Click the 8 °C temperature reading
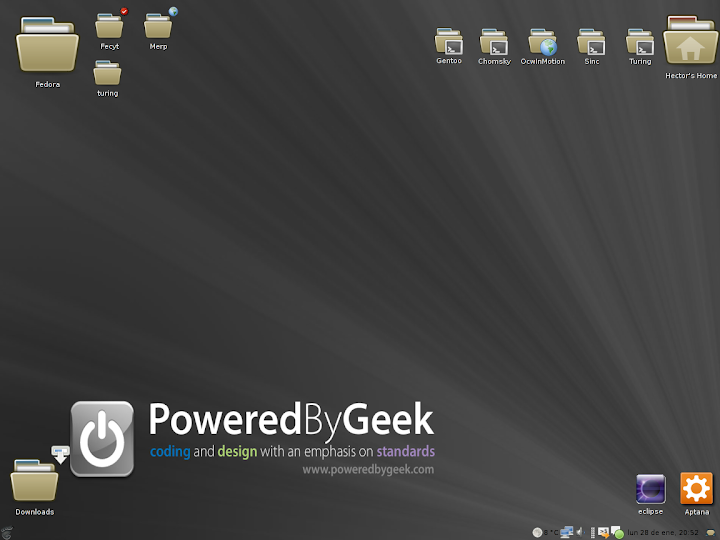Image resolution: width=720 pixels, height=540 pixels. pyautogui.click(x=551, y=533)
